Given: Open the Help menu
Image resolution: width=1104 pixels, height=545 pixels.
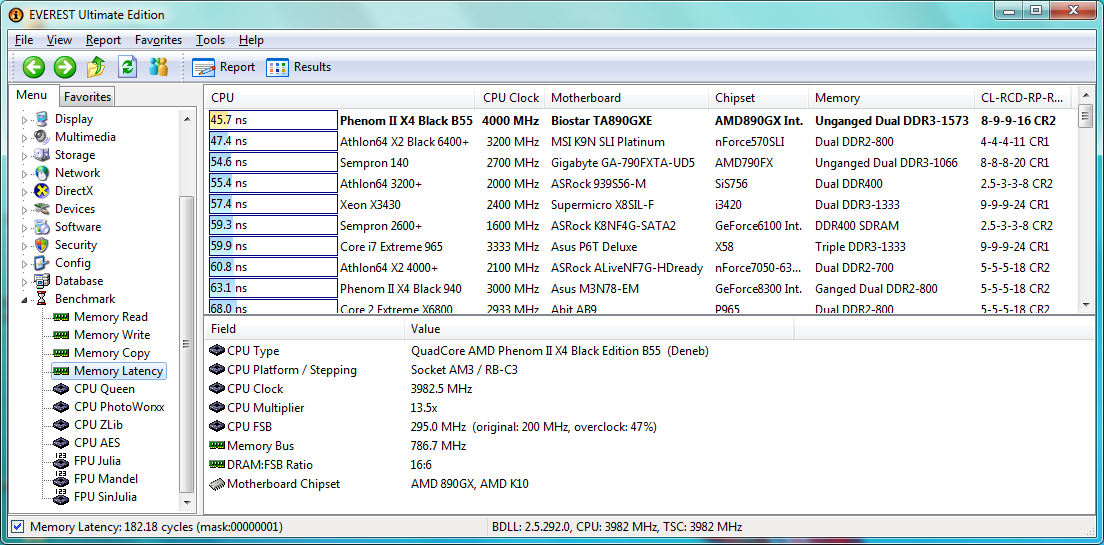Looking at the screenshot, I should pos(251,40).
